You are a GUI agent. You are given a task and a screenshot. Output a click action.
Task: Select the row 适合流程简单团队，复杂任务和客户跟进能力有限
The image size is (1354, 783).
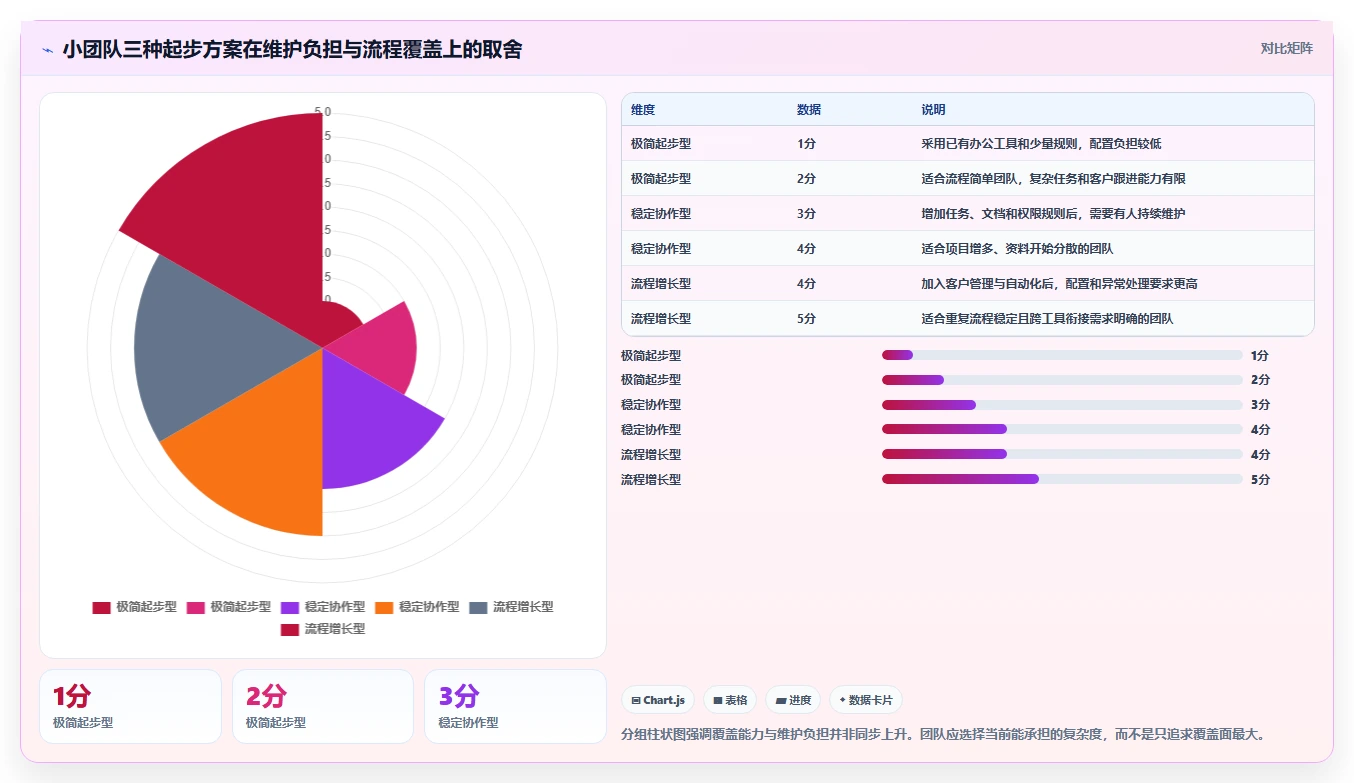tap(967, 178)
